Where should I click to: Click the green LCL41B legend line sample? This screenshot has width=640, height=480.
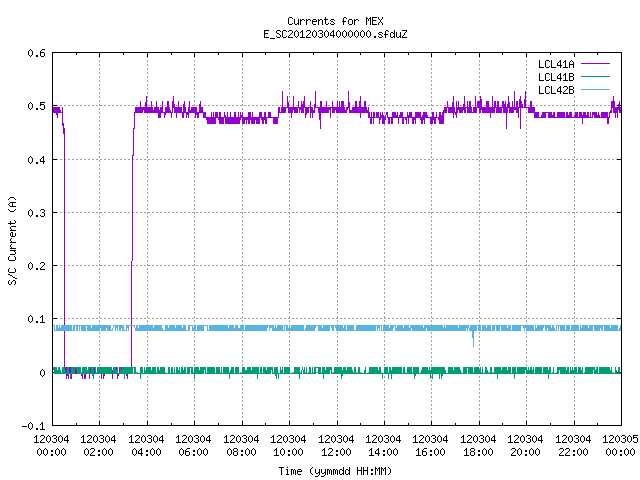595,77
